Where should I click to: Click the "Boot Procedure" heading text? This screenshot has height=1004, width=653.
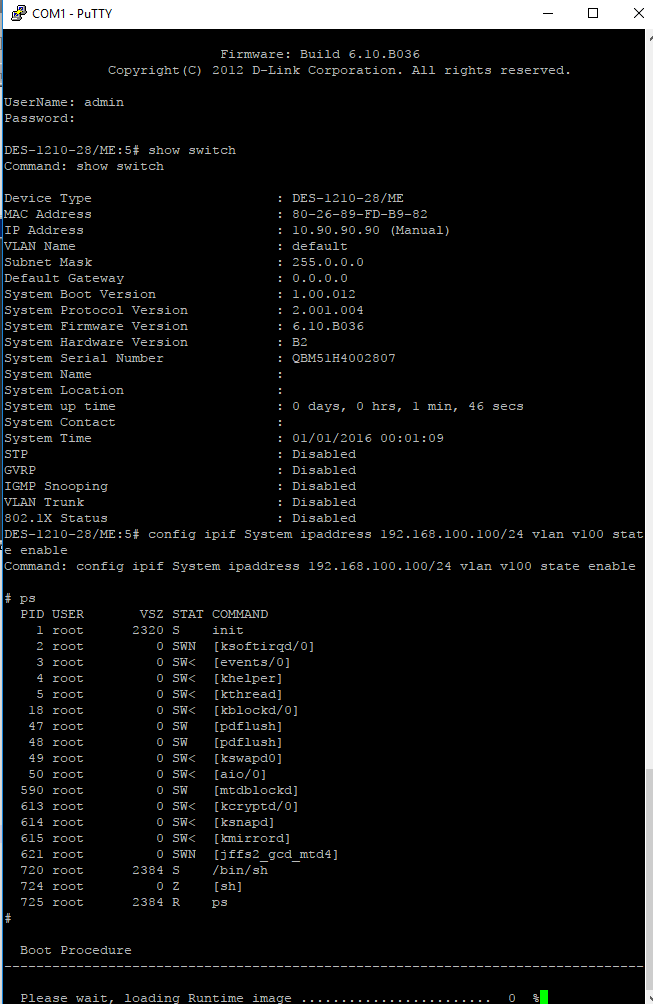click(75, 950)
